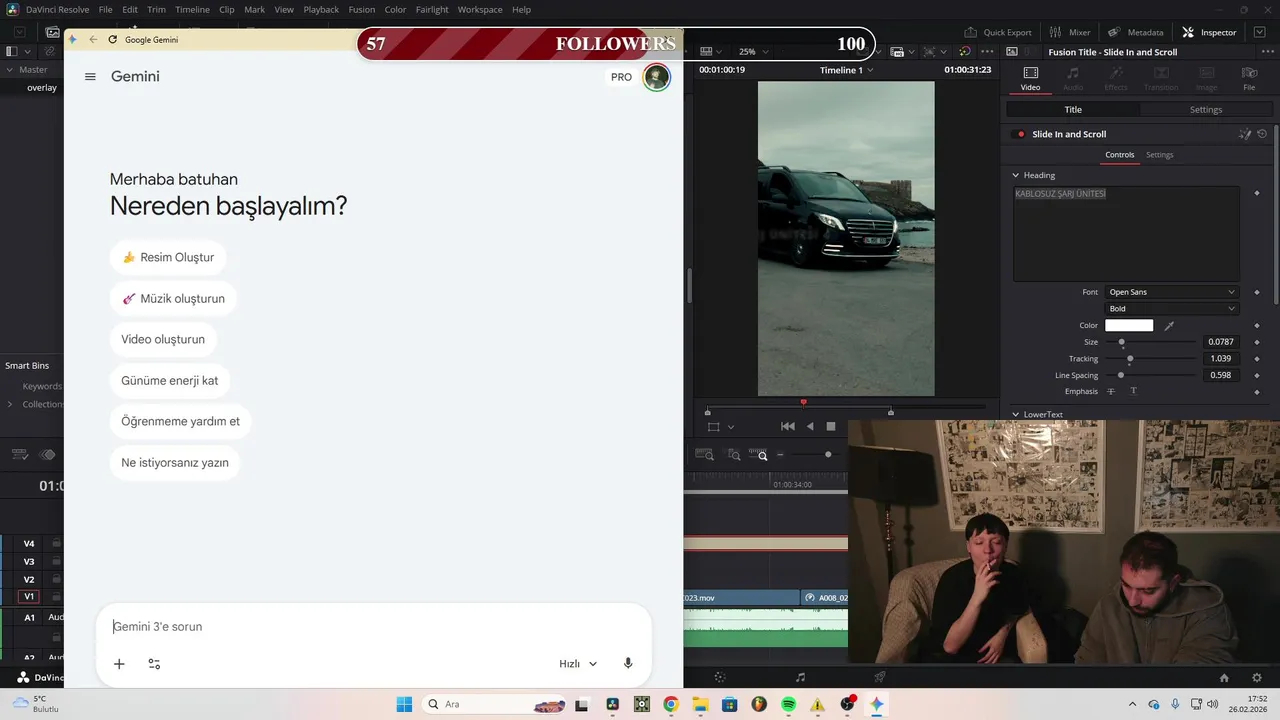Reset the Slide In and Scroll effect
This screenshot has width=1280, height=720.
point(1262,134)
